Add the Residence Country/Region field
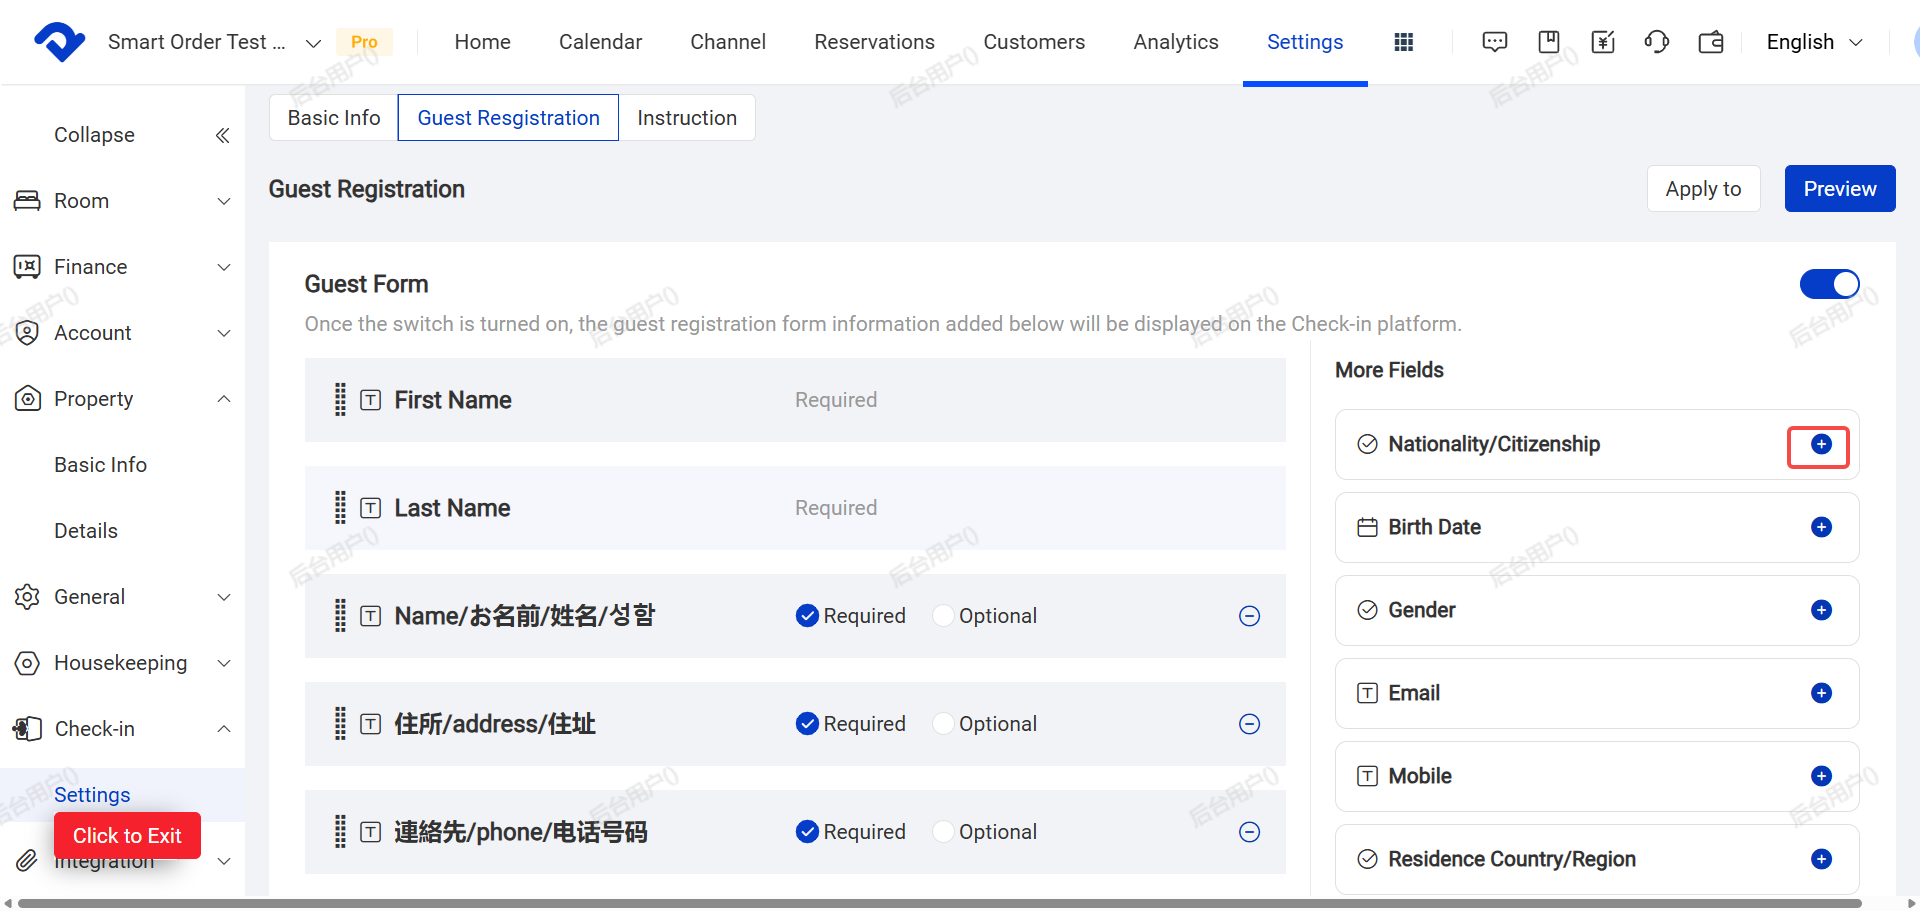The width and height of the screenshot is (1920, 911). point(1821,859)
